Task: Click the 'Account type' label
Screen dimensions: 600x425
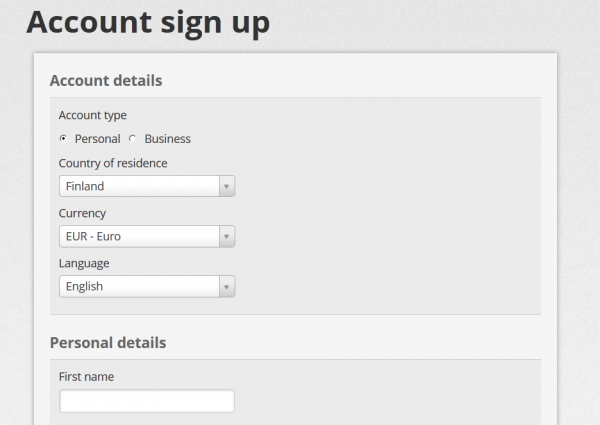Action: point(93,116)
